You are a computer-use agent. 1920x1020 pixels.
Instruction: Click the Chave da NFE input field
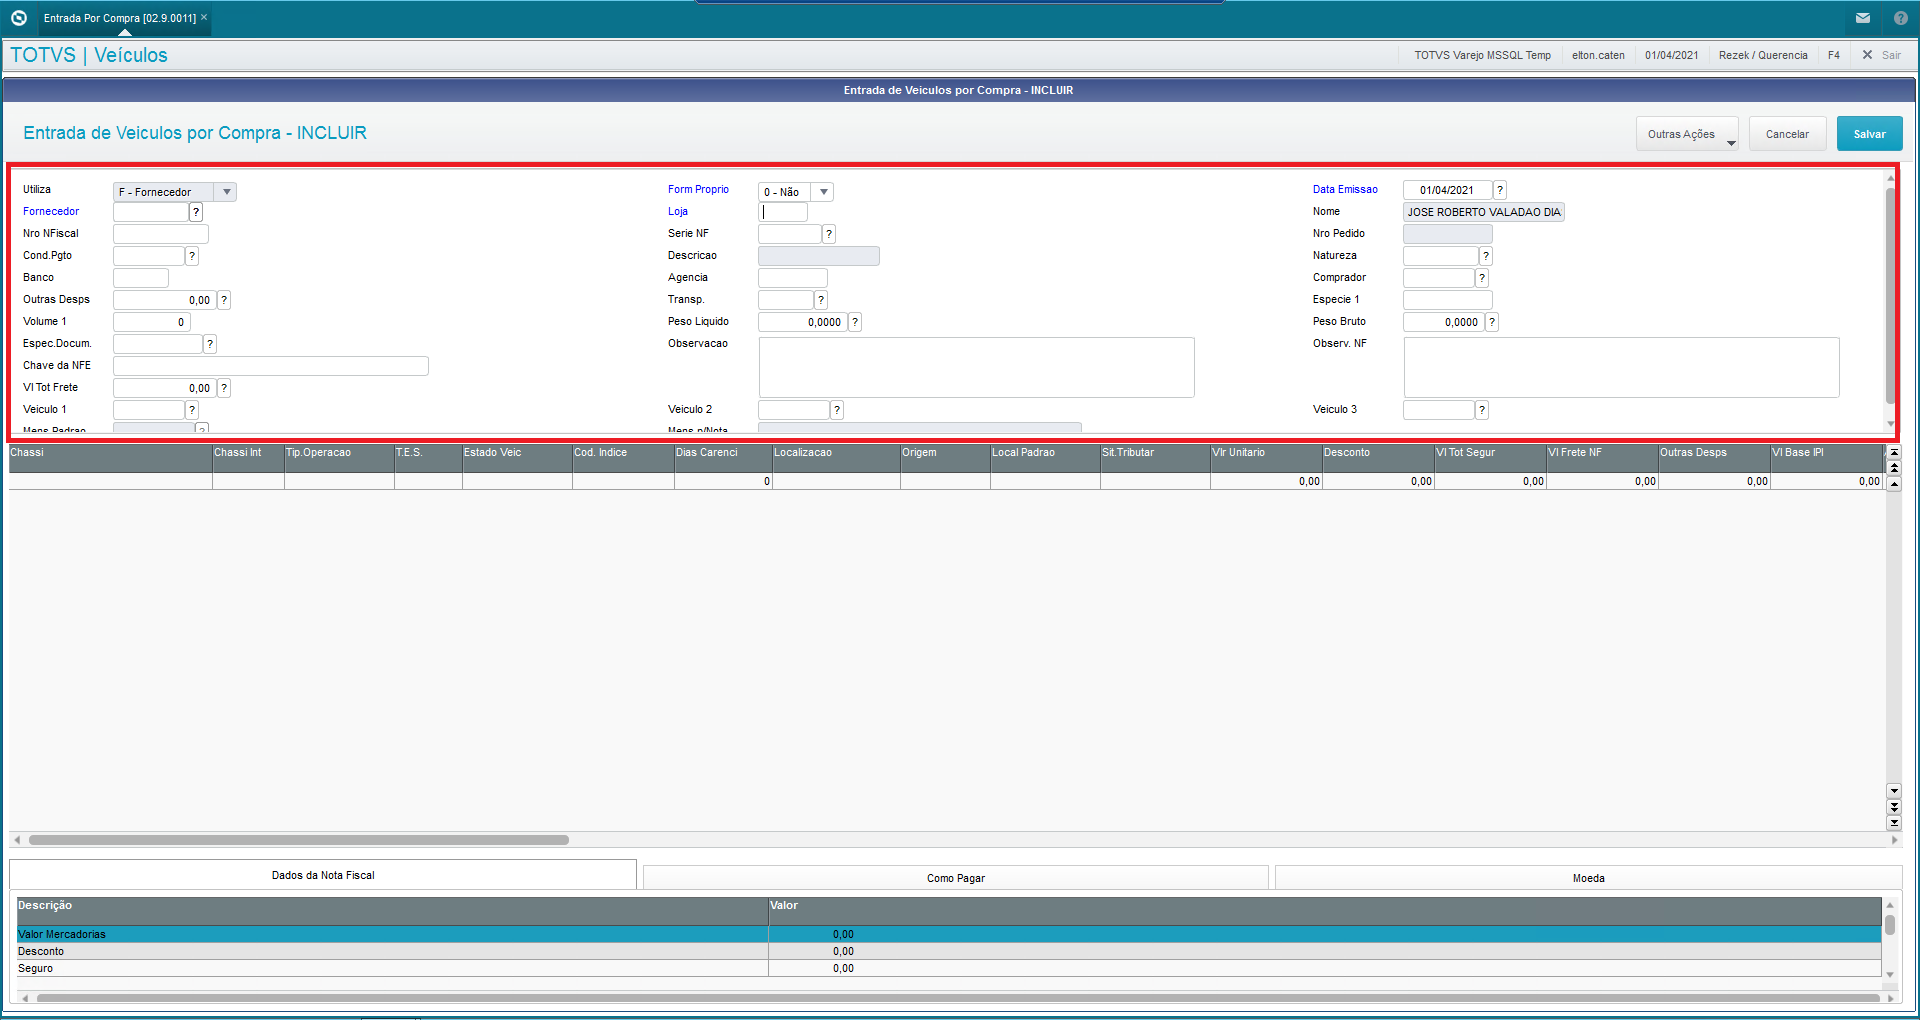tap(271, 366)
